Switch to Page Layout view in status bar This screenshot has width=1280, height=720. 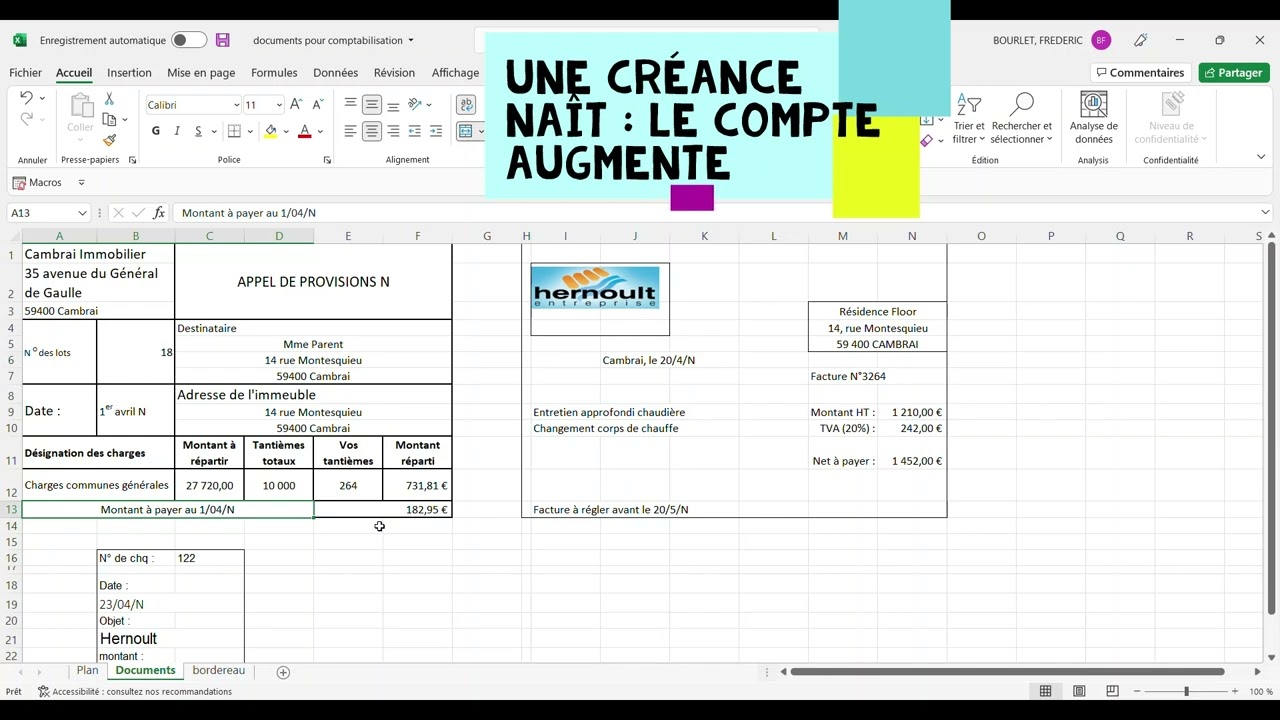pos(1079,691)
